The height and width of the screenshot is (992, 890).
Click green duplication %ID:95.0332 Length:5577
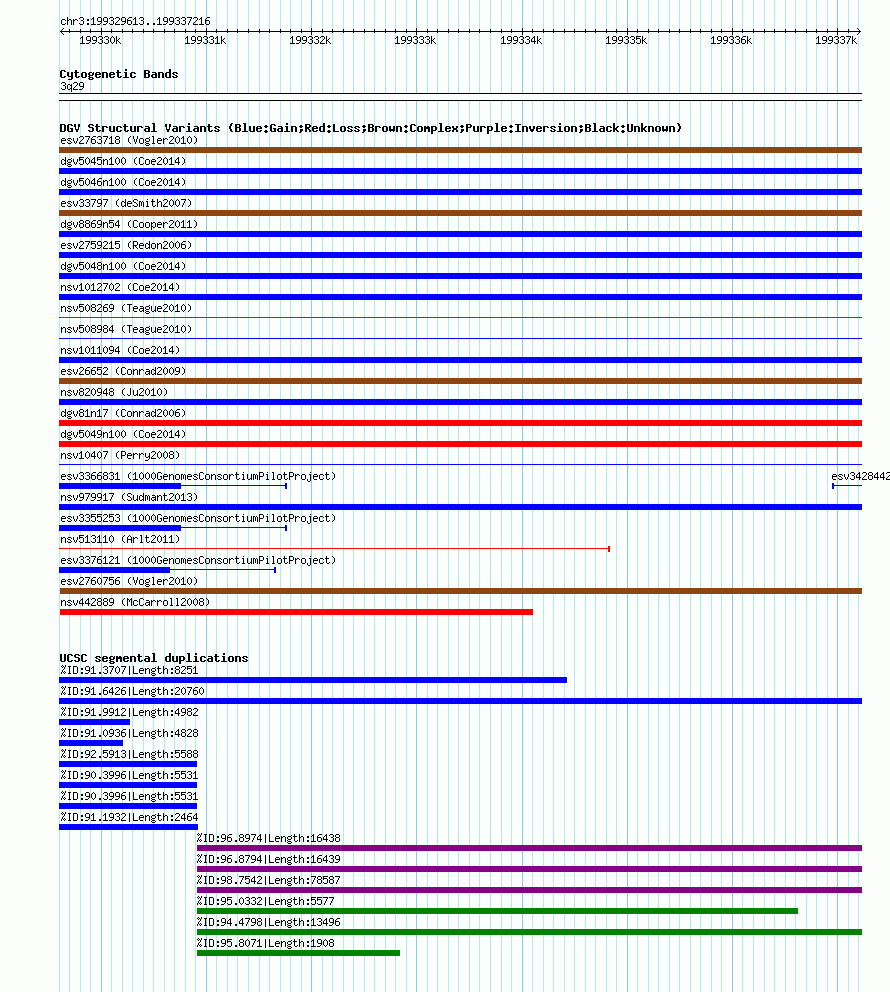266,902
